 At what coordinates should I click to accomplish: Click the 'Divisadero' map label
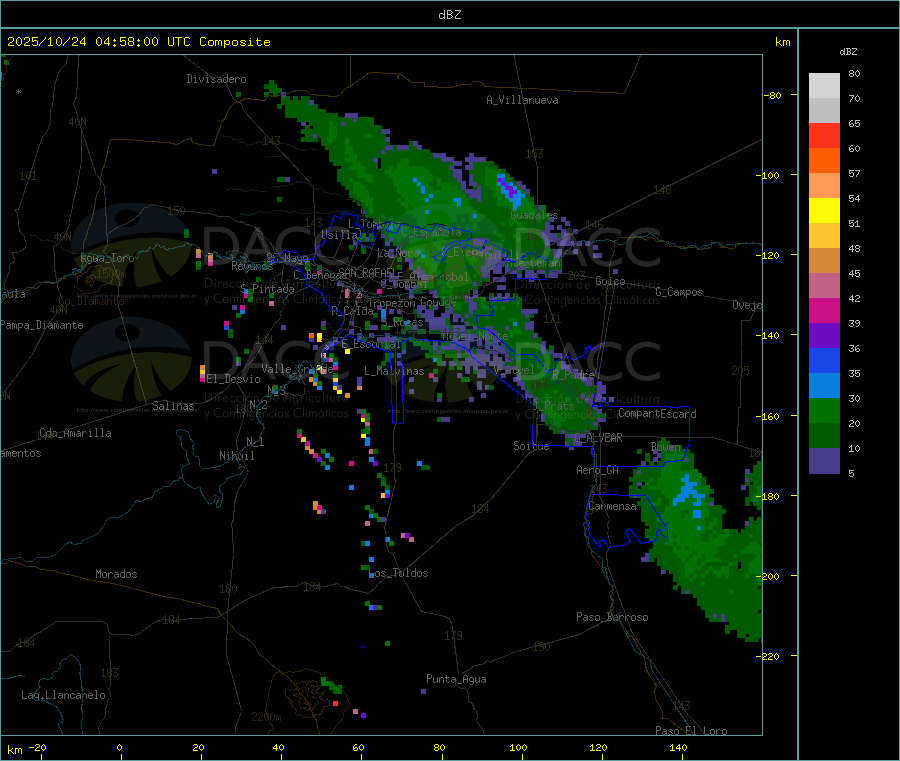tap(216, 79)
